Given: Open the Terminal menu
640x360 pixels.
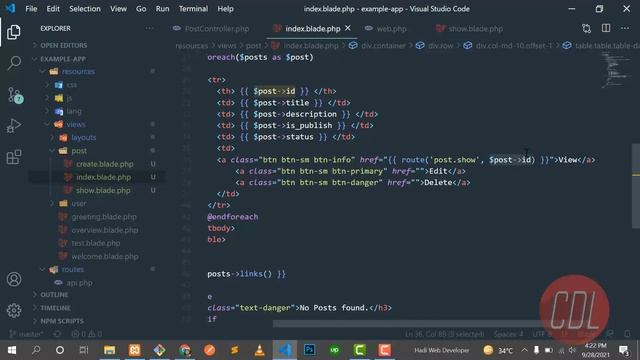Looking at the screenshot, I should point(193,9).
